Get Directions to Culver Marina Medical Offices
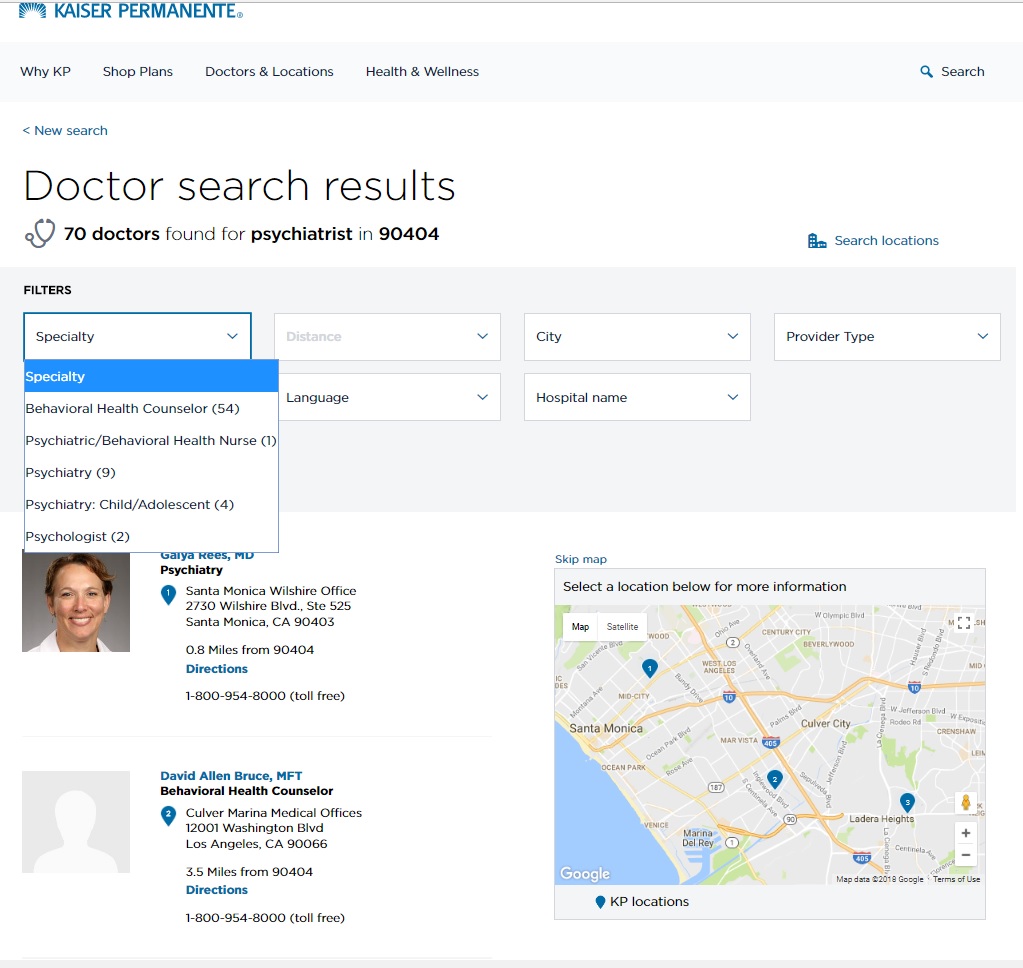 217,890
